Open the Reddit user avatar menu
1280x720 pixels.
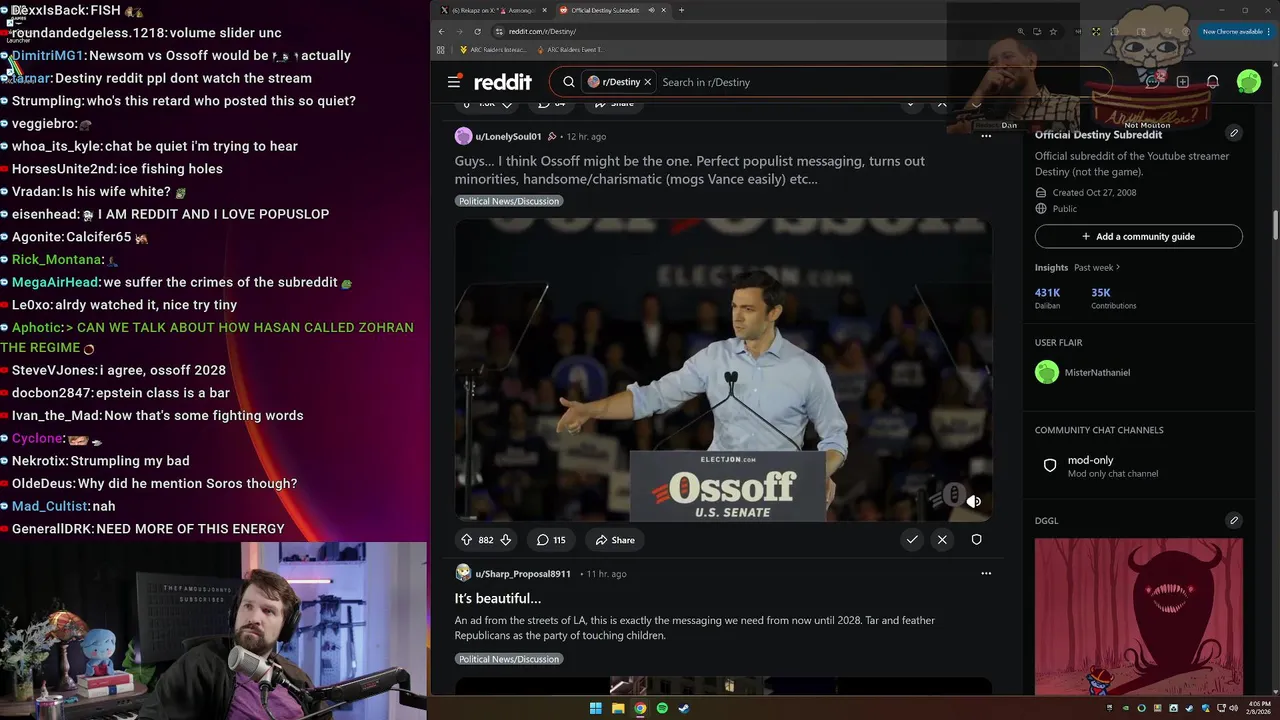(1249, 82)
